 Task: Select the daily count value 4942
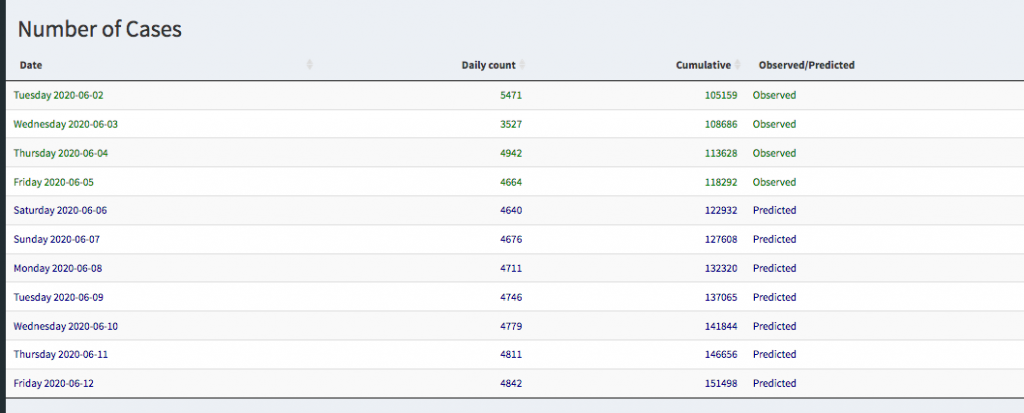[510, 153]
